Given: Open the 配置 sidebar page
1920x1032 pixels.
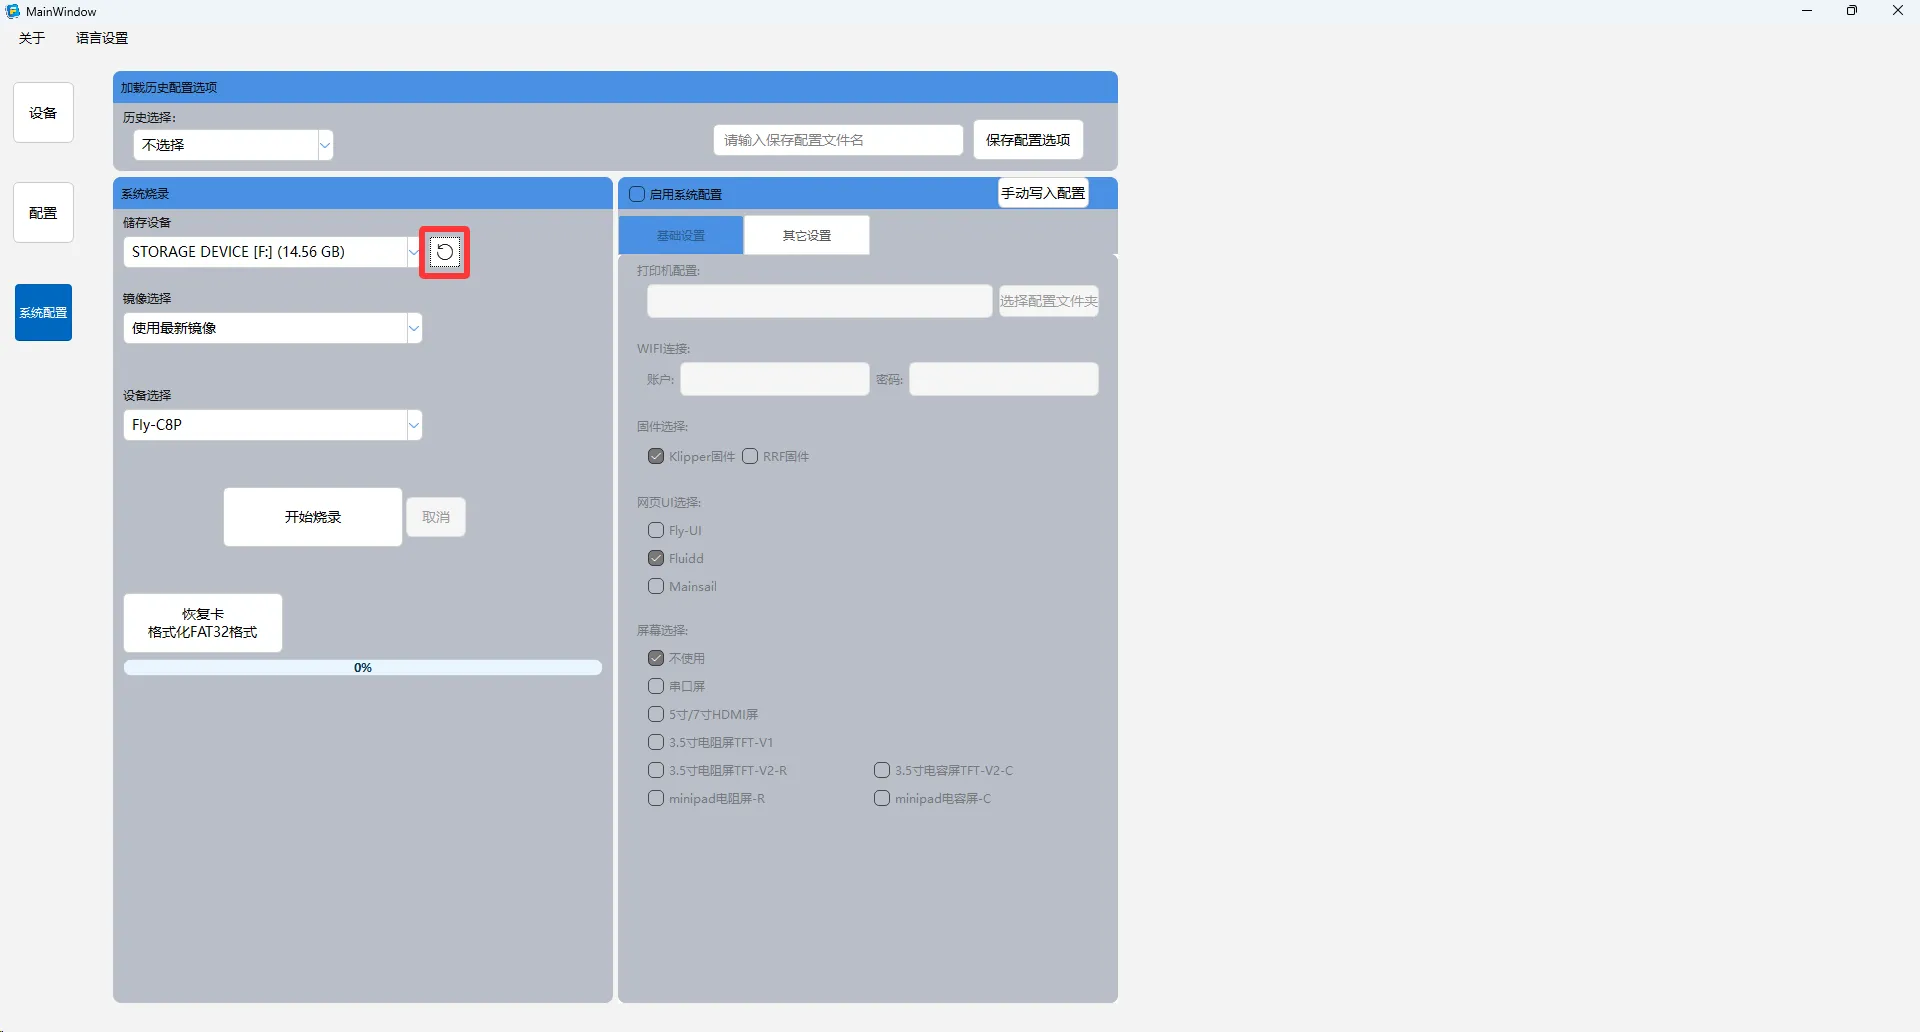Looking at the screenshot, I should [x=43, y=213].
